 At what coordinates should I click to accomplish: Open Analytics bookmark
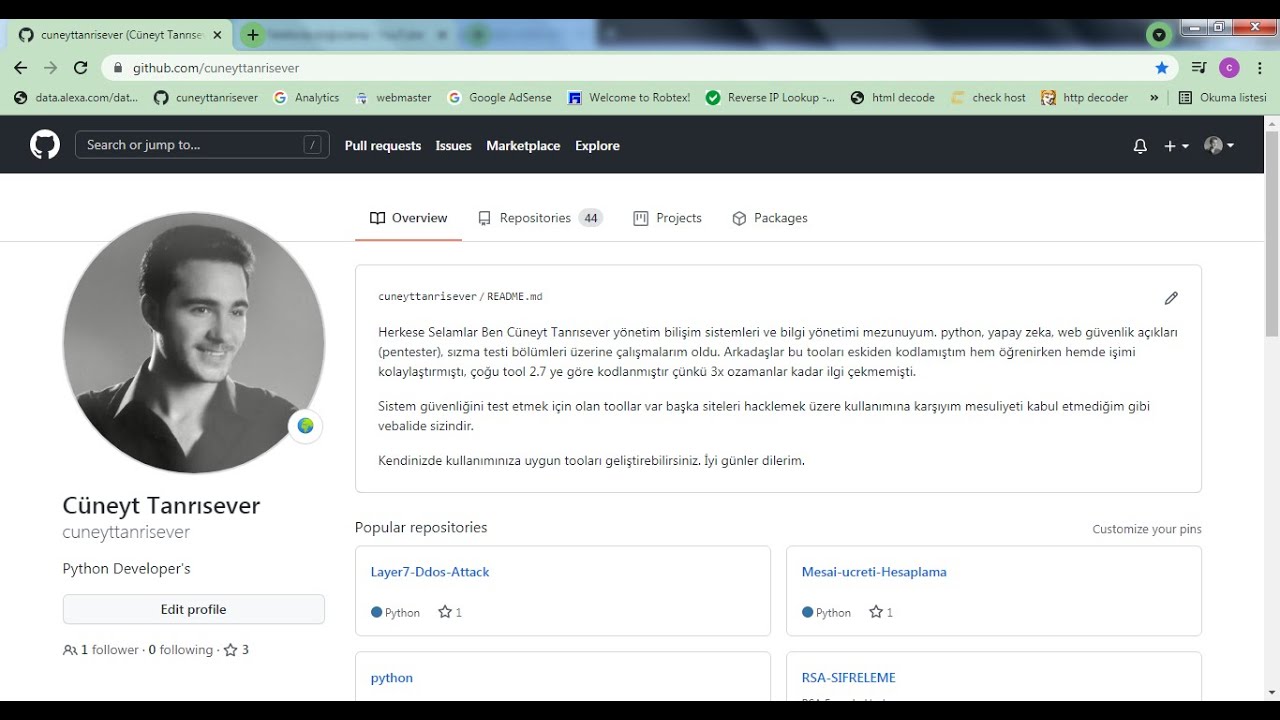pyautogui.click(x=306, y=98)
